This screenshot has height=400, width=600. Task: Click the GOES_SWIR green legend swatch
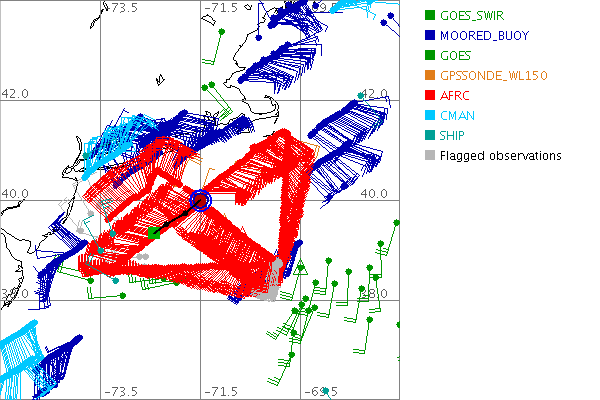[x=429, y=15]
